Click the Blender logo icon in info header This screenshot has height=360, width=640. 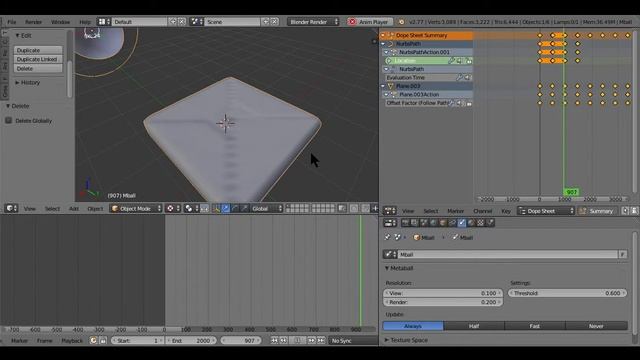point(401,22)
